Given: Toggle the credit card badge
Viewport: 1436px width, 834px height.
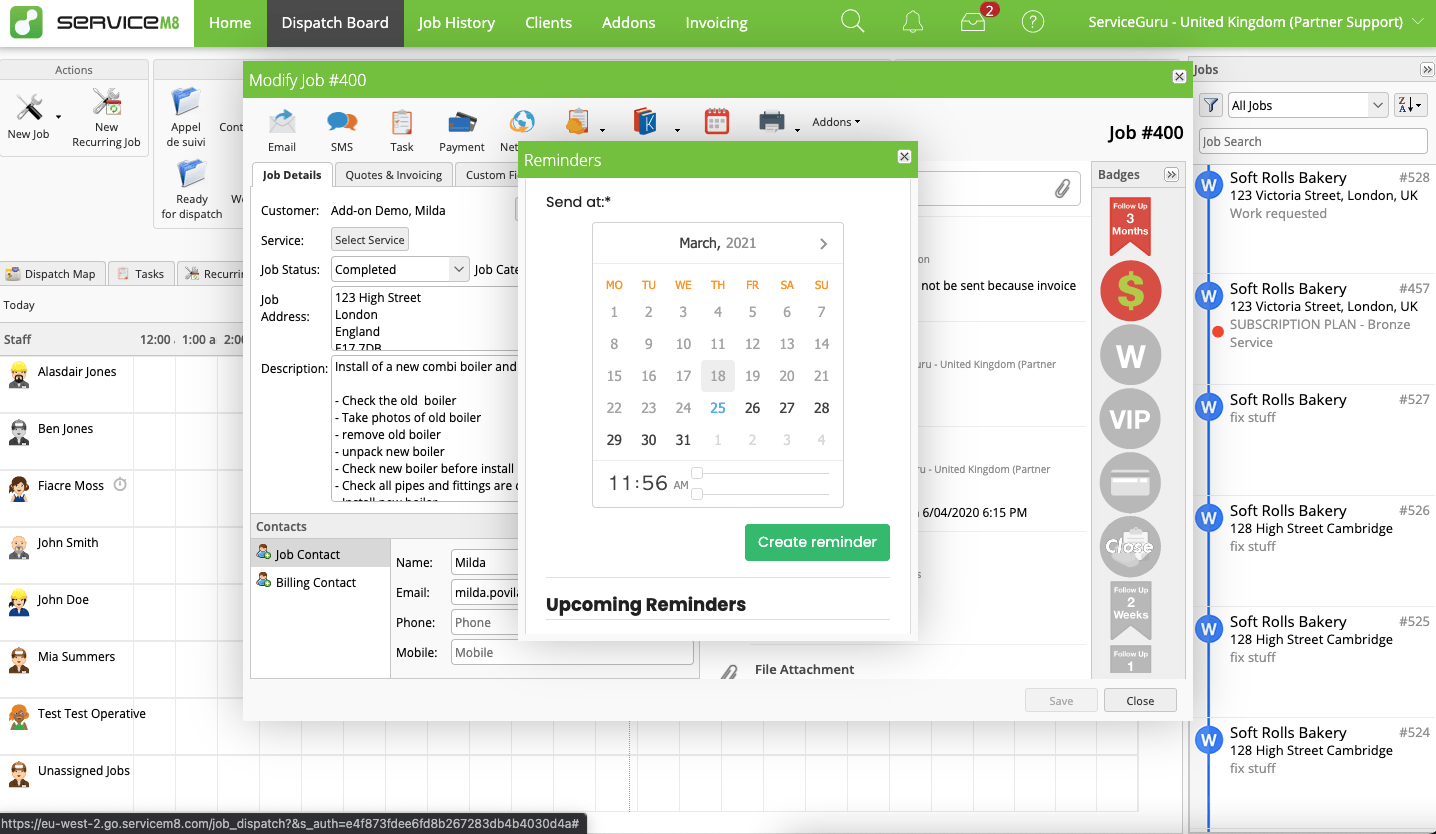Looking at the screenshot, I should click(x=1130, y=483).
